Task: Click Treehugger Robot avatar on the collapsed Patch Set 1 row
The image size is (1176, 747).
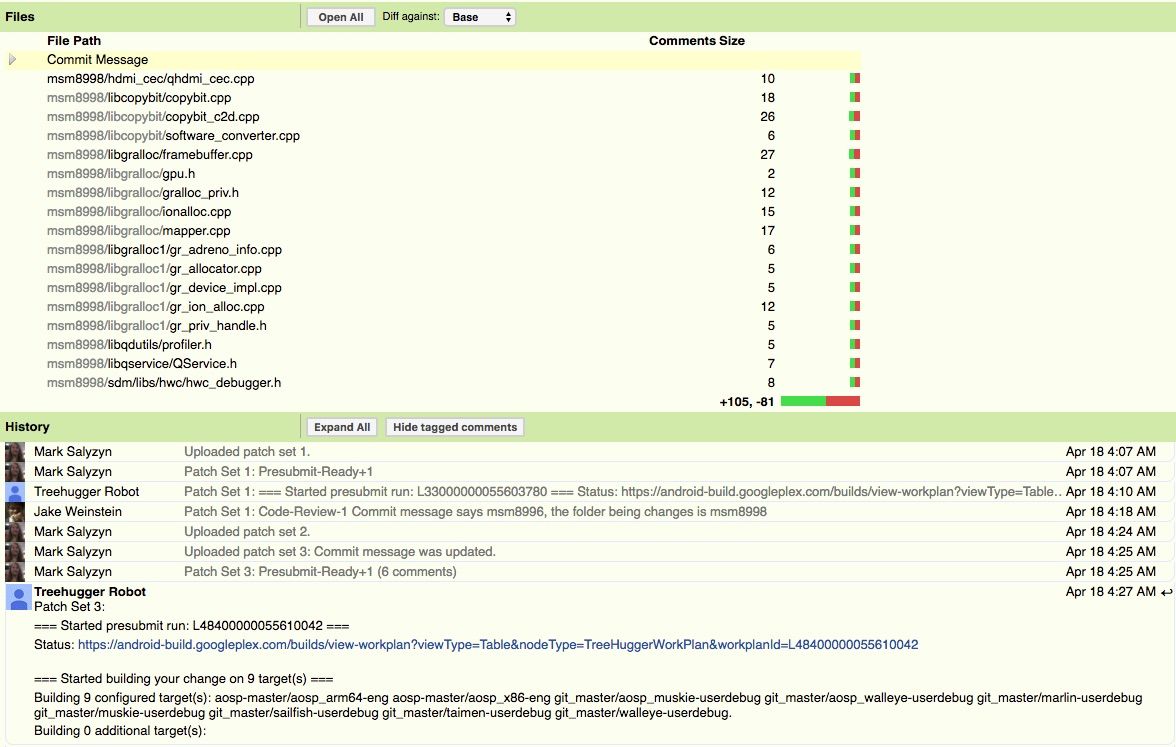Action: pyautogui.click(x=15, y=492)
